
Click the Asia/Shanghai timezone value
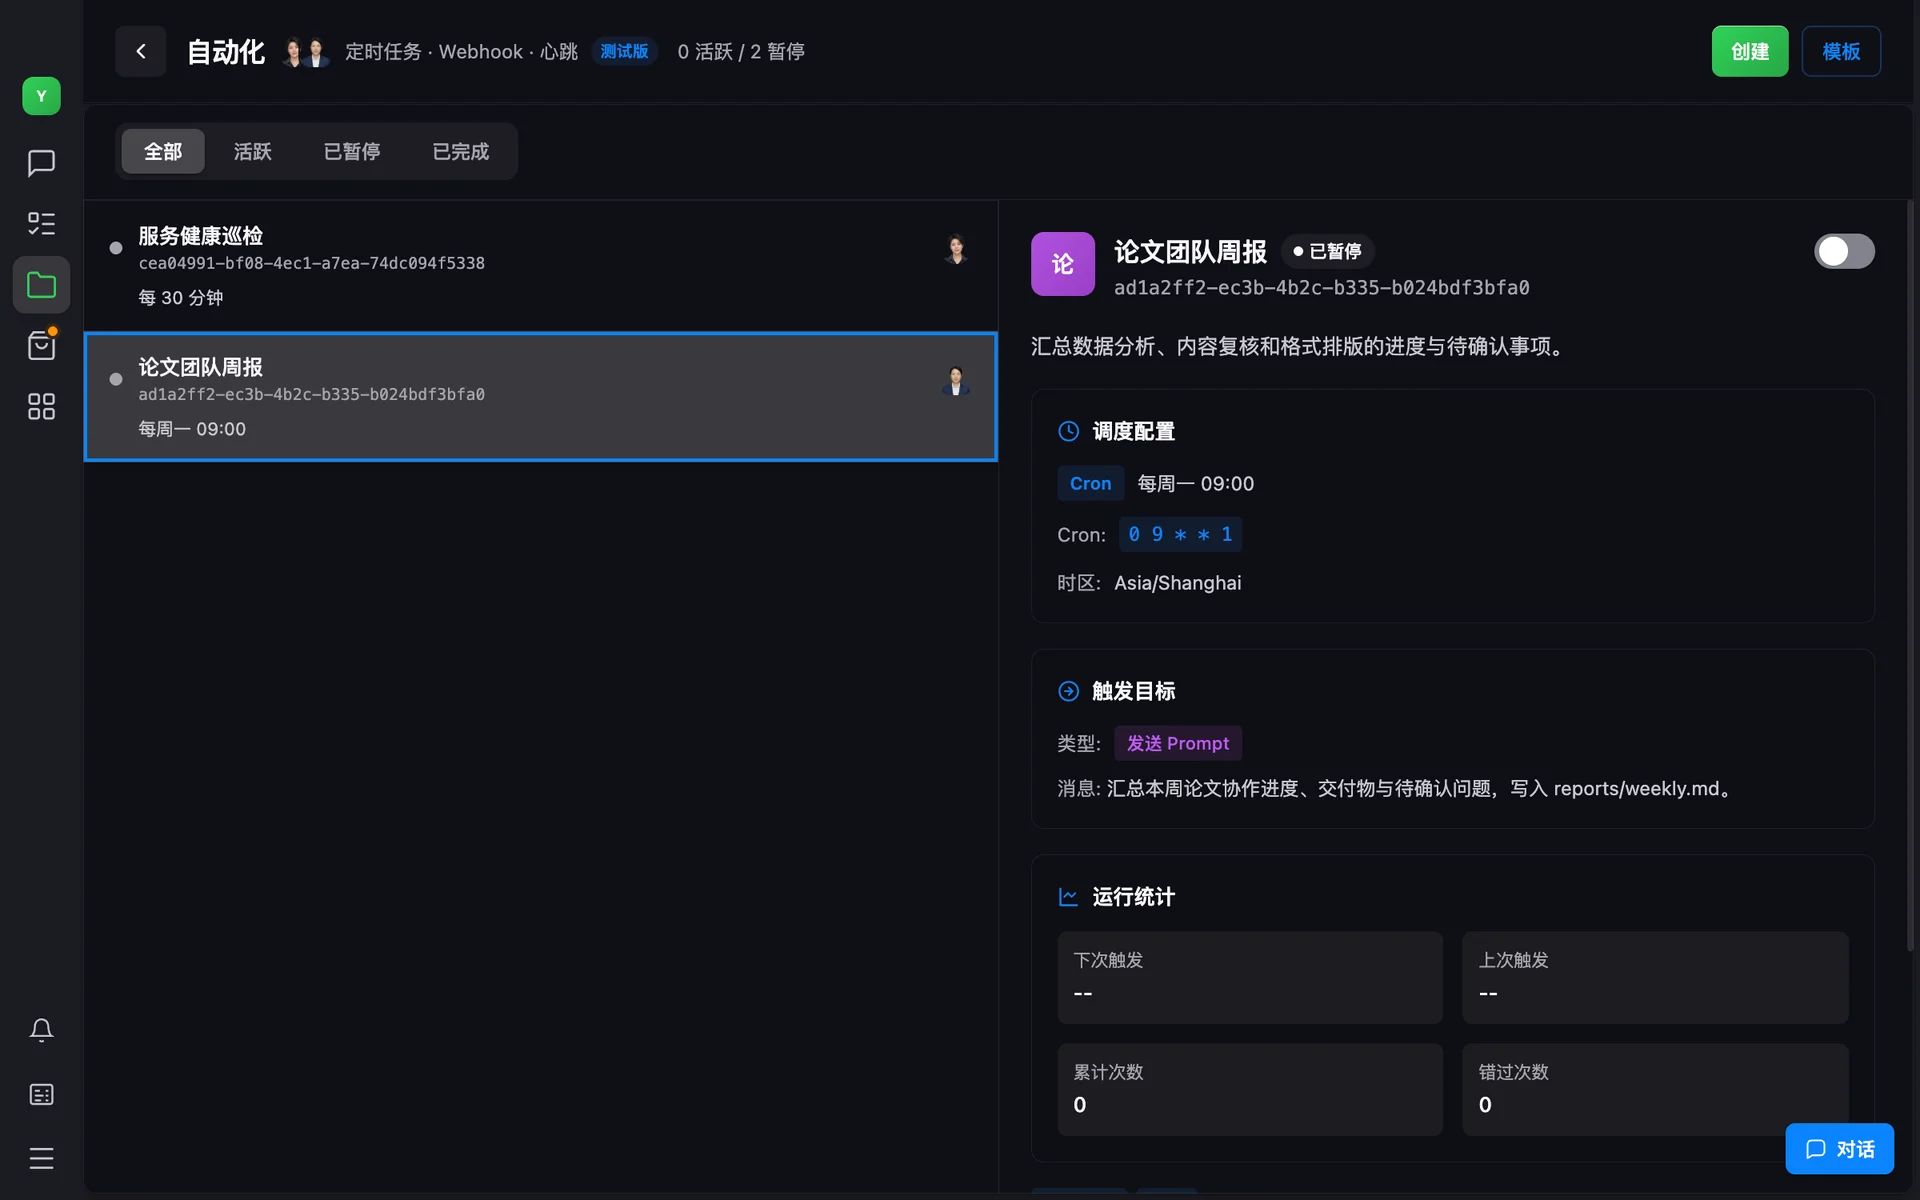(x=1178, y=583)
